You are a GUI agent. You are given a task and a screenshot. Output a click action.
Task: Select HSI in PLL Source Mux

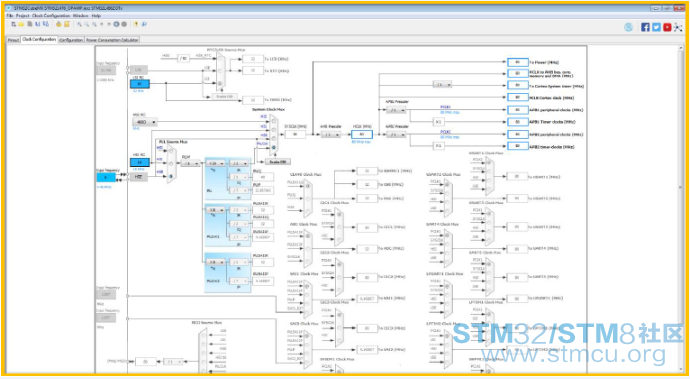click(171, 163)
